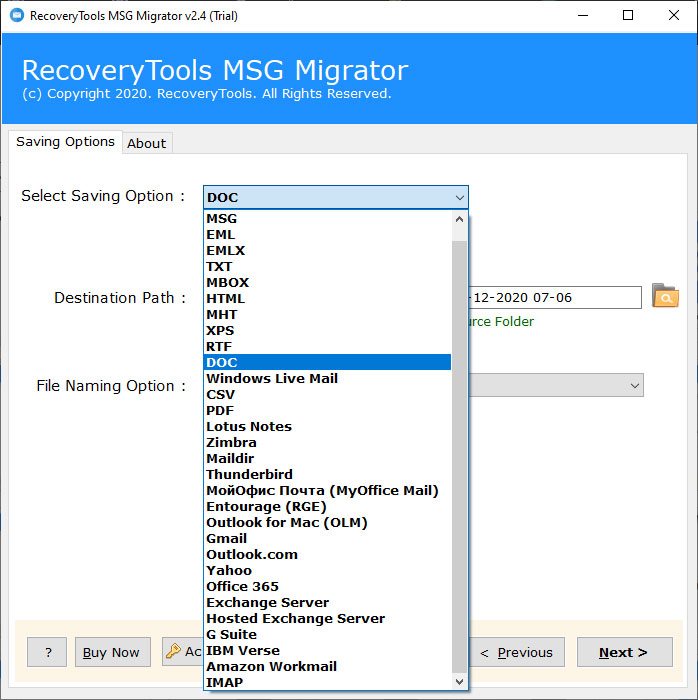The image size is (698, 700).
Task: Select RTF from the format list
Action: [327, 346]
